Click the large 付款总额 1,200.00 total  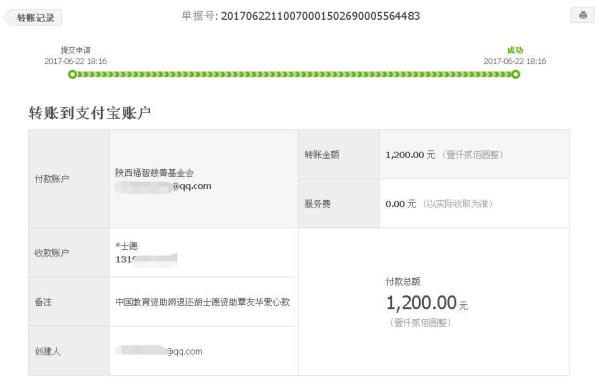click(427, 303)
